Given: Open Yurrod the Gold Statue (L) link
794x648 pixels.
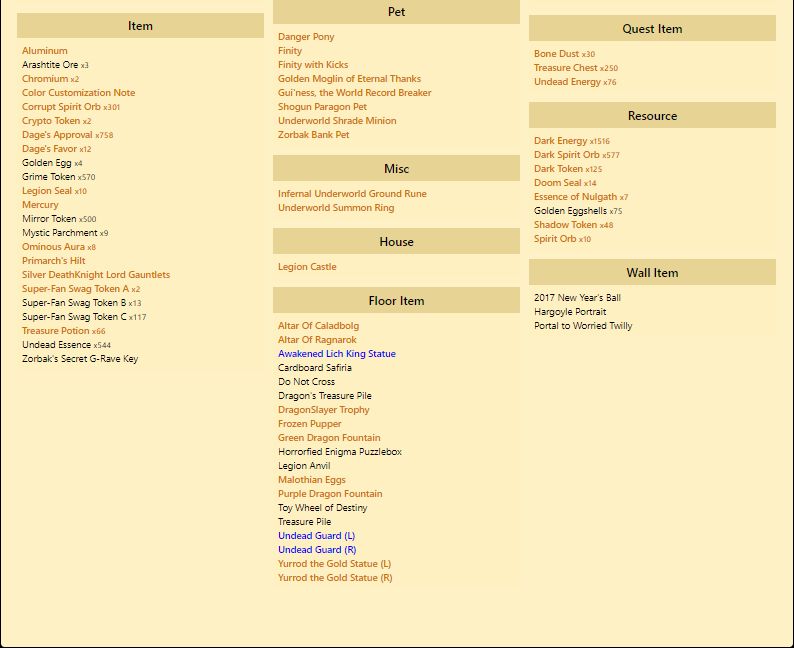Looking at the screenshot, I should pos(334,564).
